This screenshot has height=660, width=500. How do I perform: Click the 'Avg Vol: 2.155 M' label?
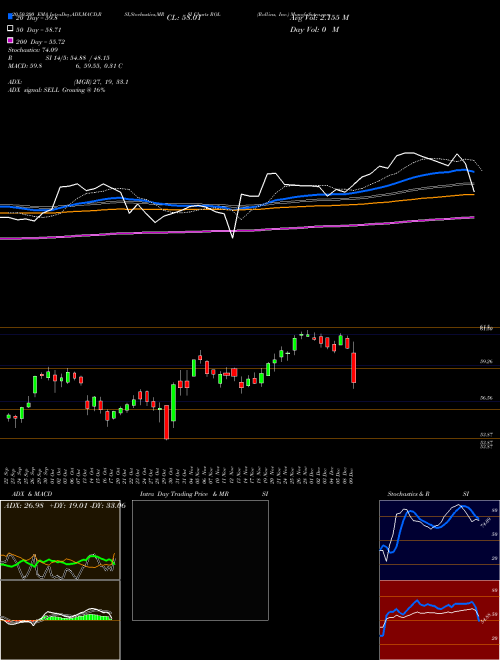(319, 18)
